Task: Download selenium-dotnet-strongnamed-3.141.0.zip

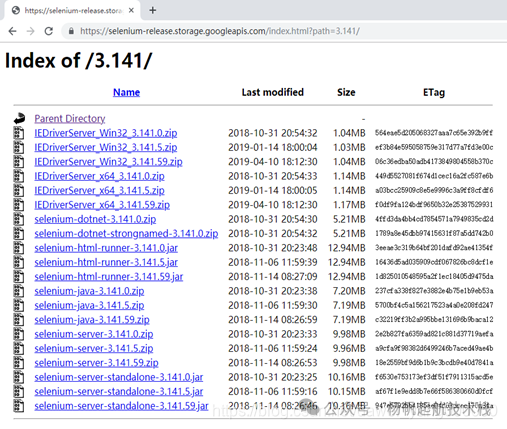Action: point(126,234)
